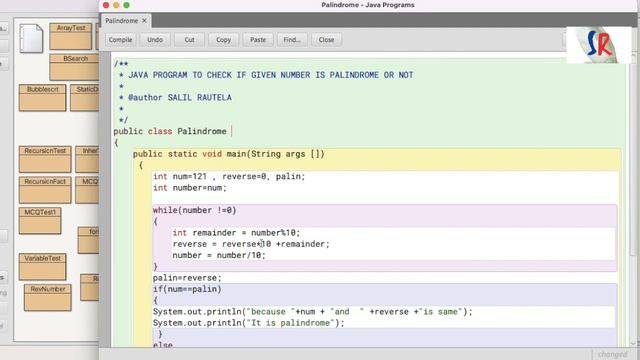Click the 'changed' status label
This screenshot has height=360, width=640.
[x=613, y=354]
